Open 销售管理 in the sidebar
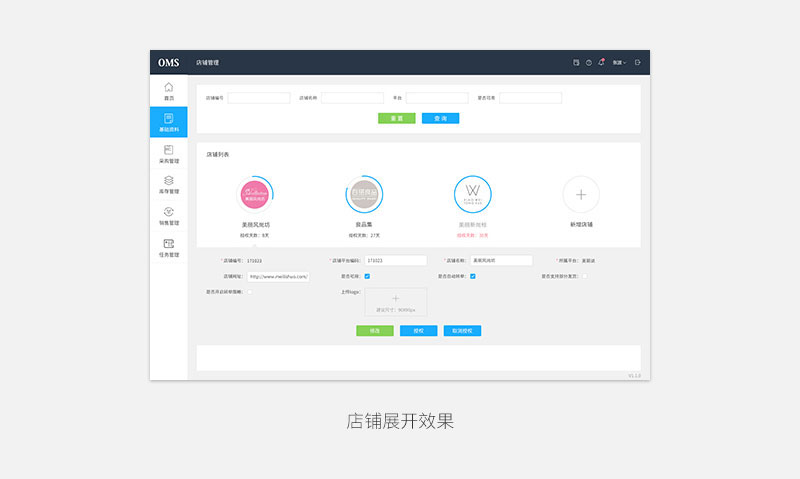 [x=168, y=216]
